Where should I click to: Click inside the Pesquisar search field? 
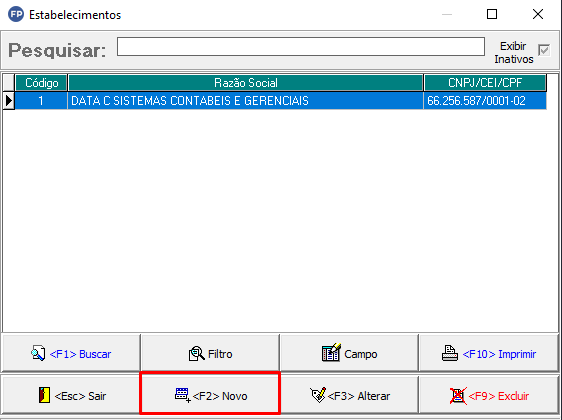click(301, 47)
